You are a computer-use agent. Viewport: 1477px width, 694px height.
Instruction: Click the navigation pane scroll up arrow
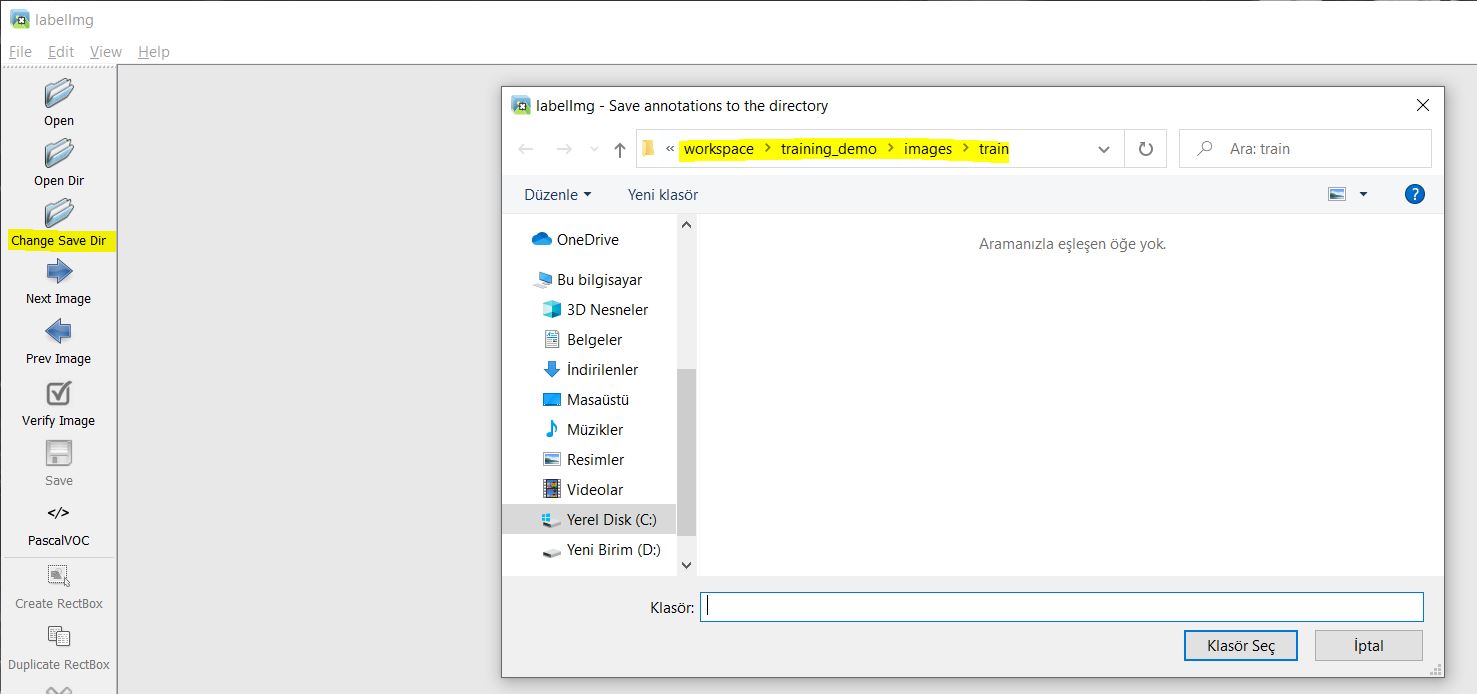coord(686,225)
